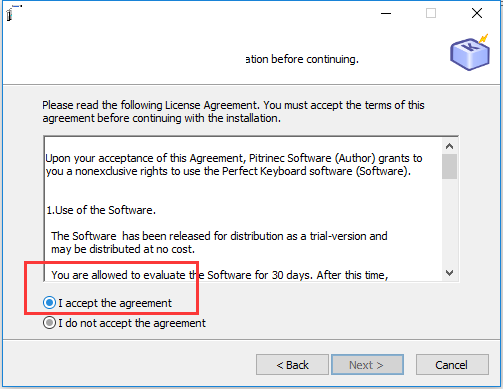Image resolution: width=503 pixels, height=389 pixels.
Task: Click the '30 days' evaluation line in license text
Action: pyautogui.click(x=220, y=275)
